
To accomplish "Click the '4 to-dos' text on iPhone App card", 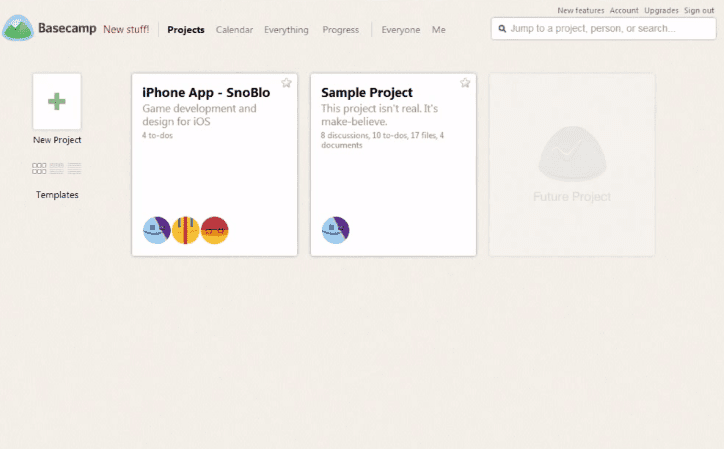I will (157, 135).
